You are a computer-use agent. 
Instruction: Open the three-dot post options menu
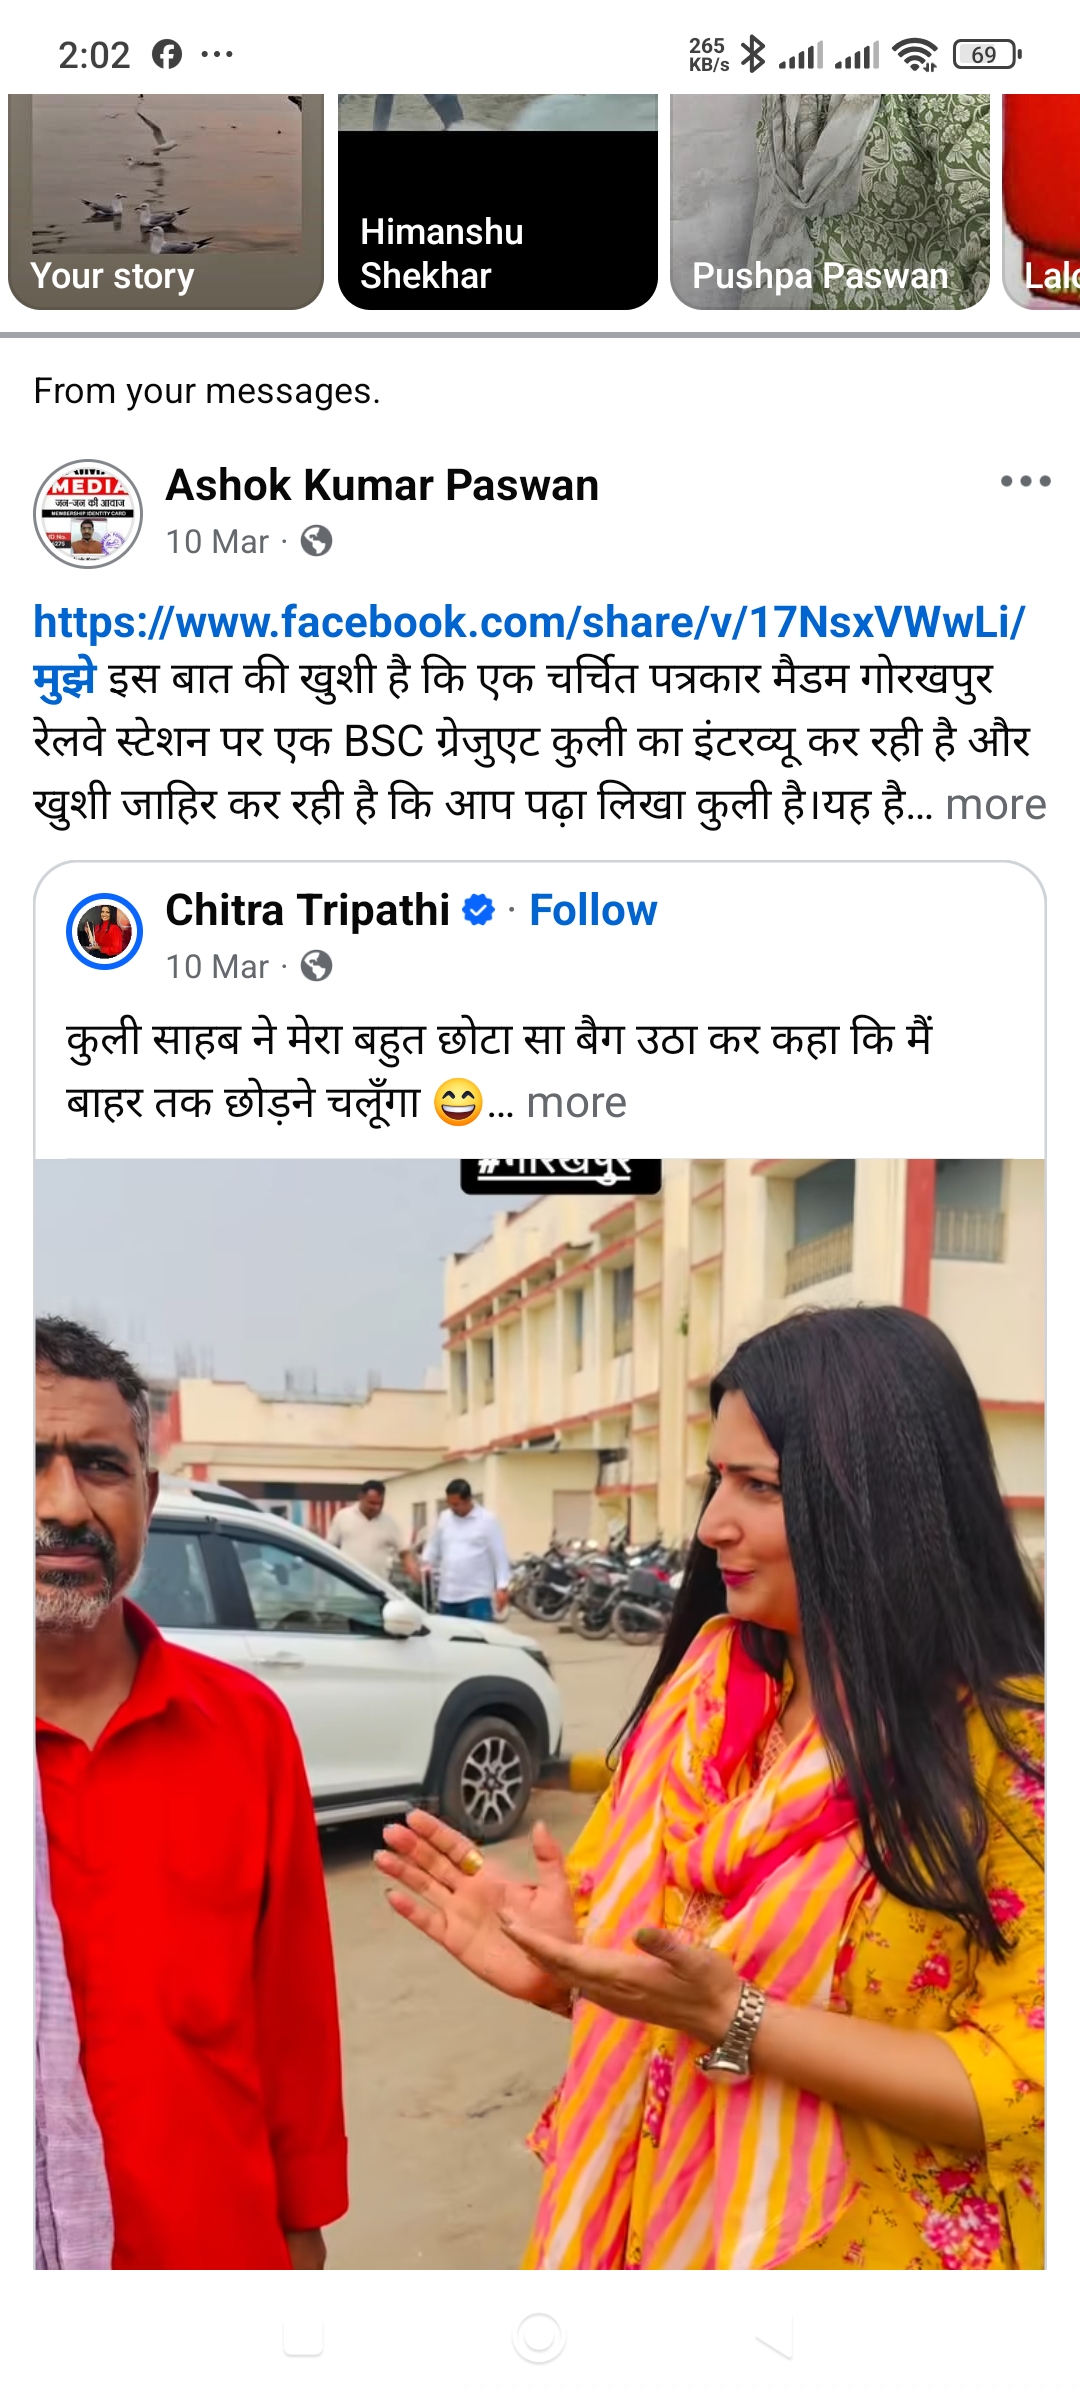[x=1025, y=482]
